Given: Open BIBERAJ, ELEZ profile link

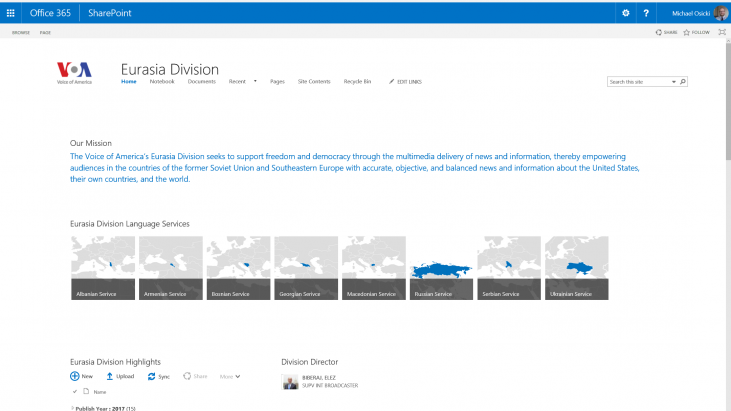Looking at the screenshot, I should 319,378.
